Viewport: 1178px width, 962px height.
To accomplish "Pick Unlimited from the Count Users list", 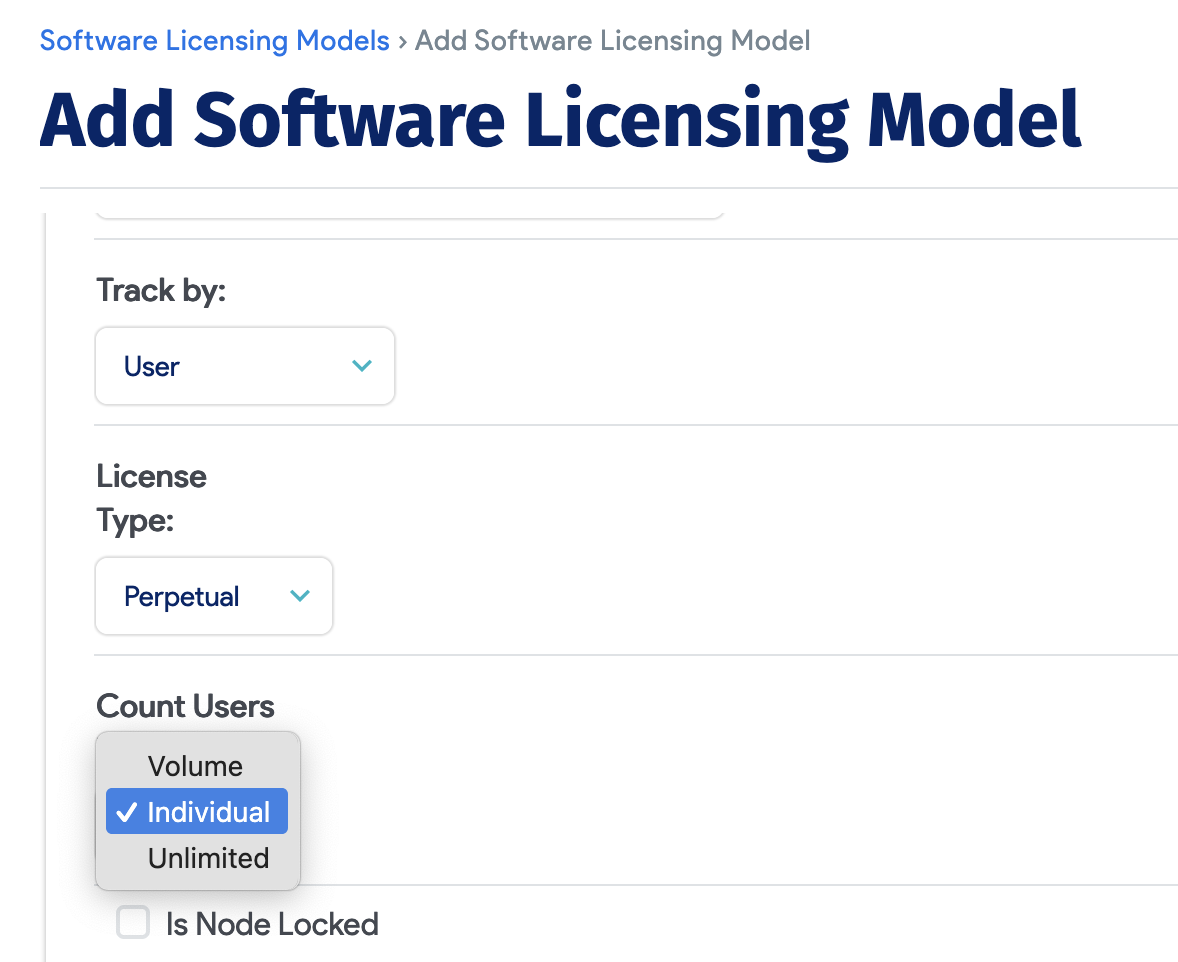I will coord(208,858).
